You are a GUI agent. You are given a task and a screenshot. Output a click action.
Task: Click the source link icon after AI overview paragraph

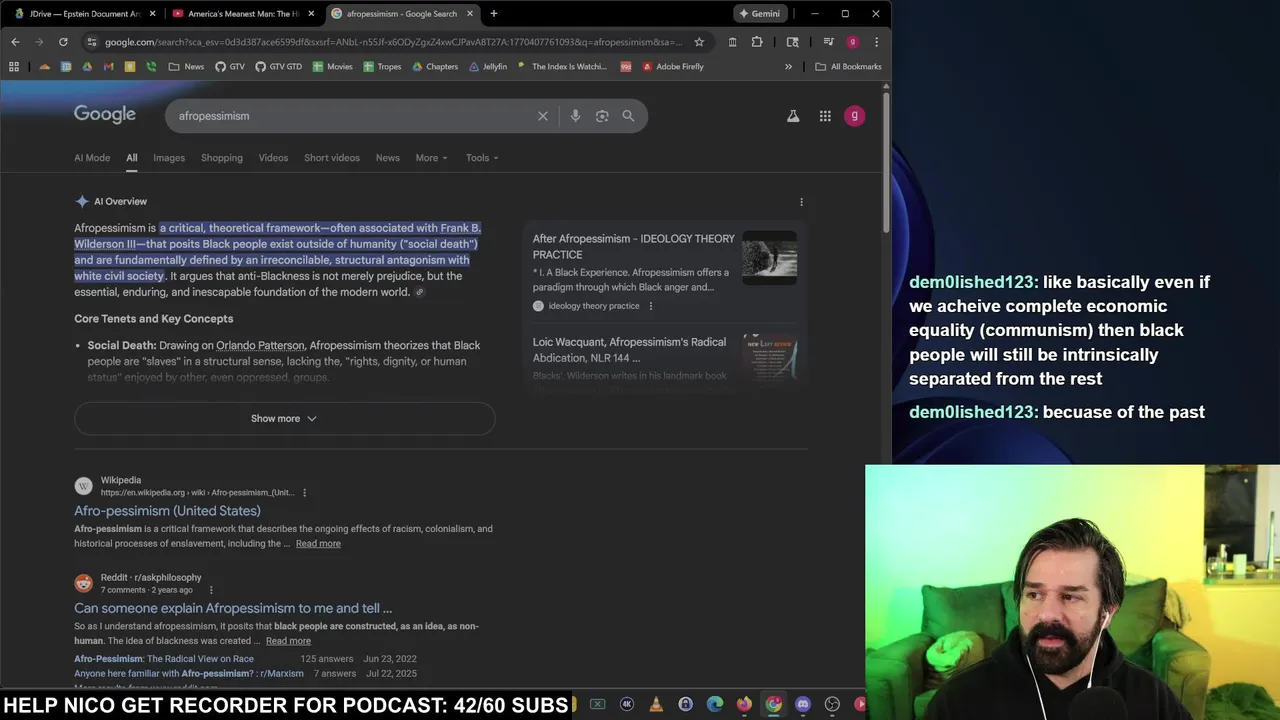pyautogui.click(x=420, y=293)
